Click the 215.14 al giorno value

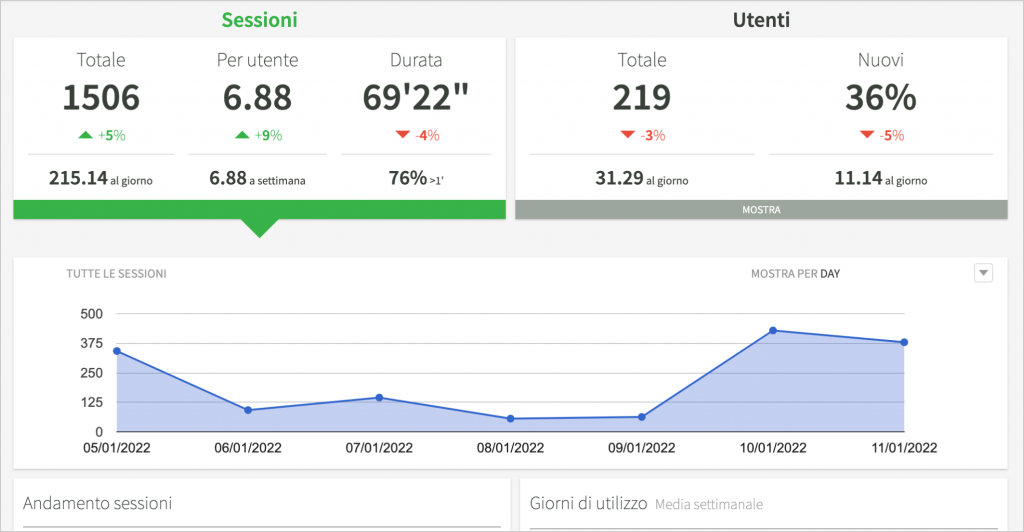coord(101,178)
